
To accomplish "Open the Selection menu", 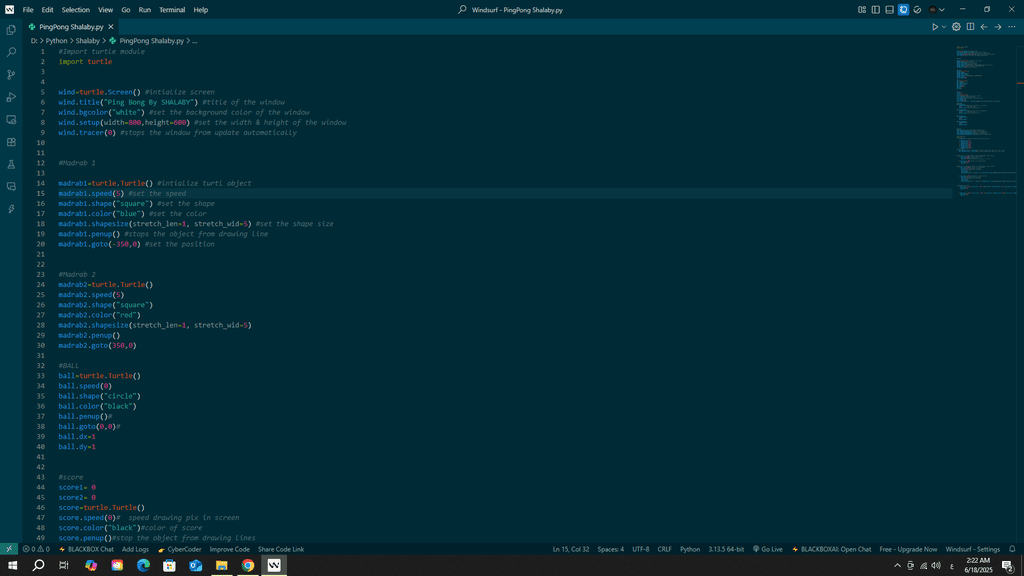I will (76, 10).
